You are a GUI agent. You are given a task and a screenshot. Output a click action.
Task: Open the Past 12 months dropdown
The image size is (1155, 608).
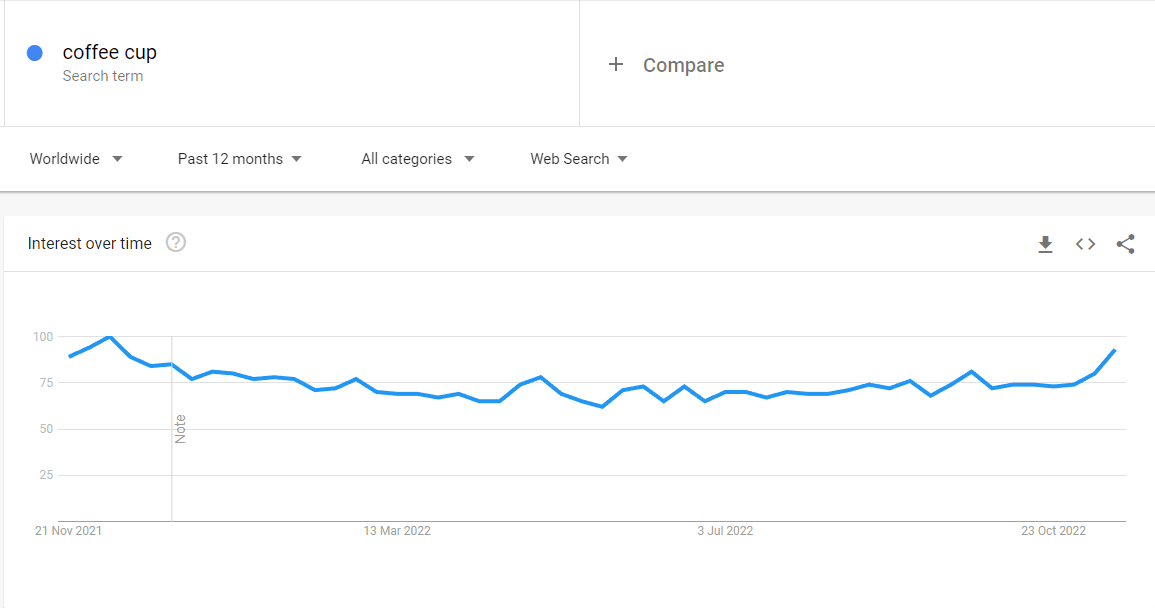point(239,159)
